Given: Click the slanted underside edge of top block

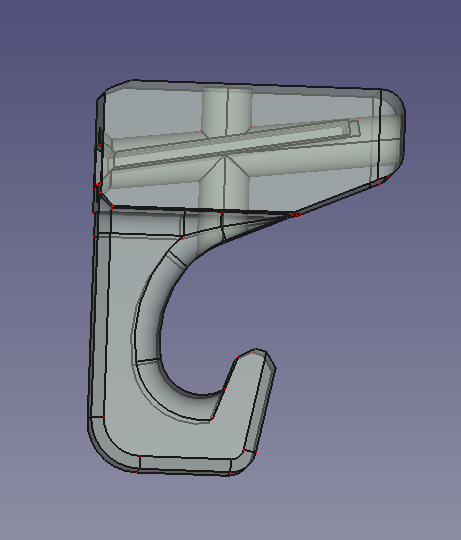Looking at the screenshot, I should coord(336,197).
